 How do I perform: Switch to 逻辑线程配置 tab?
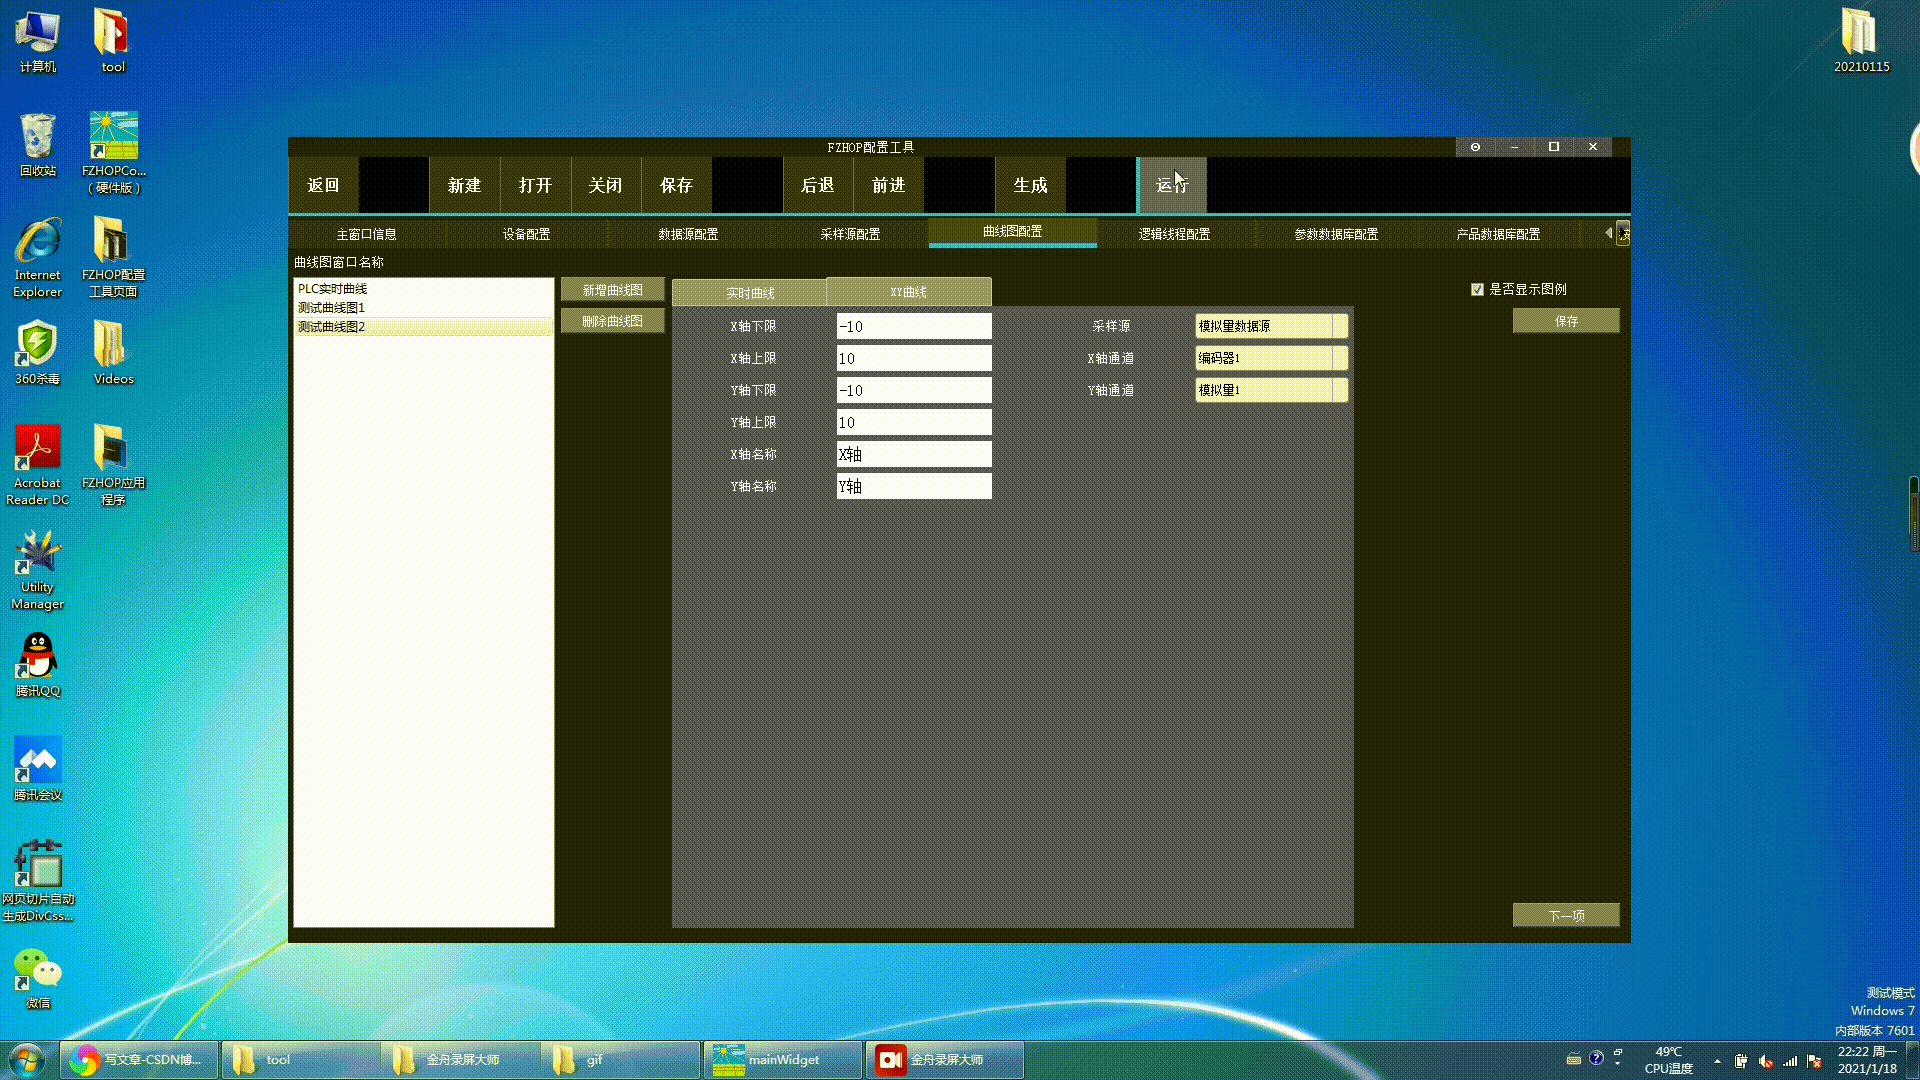click(1174, 234)
